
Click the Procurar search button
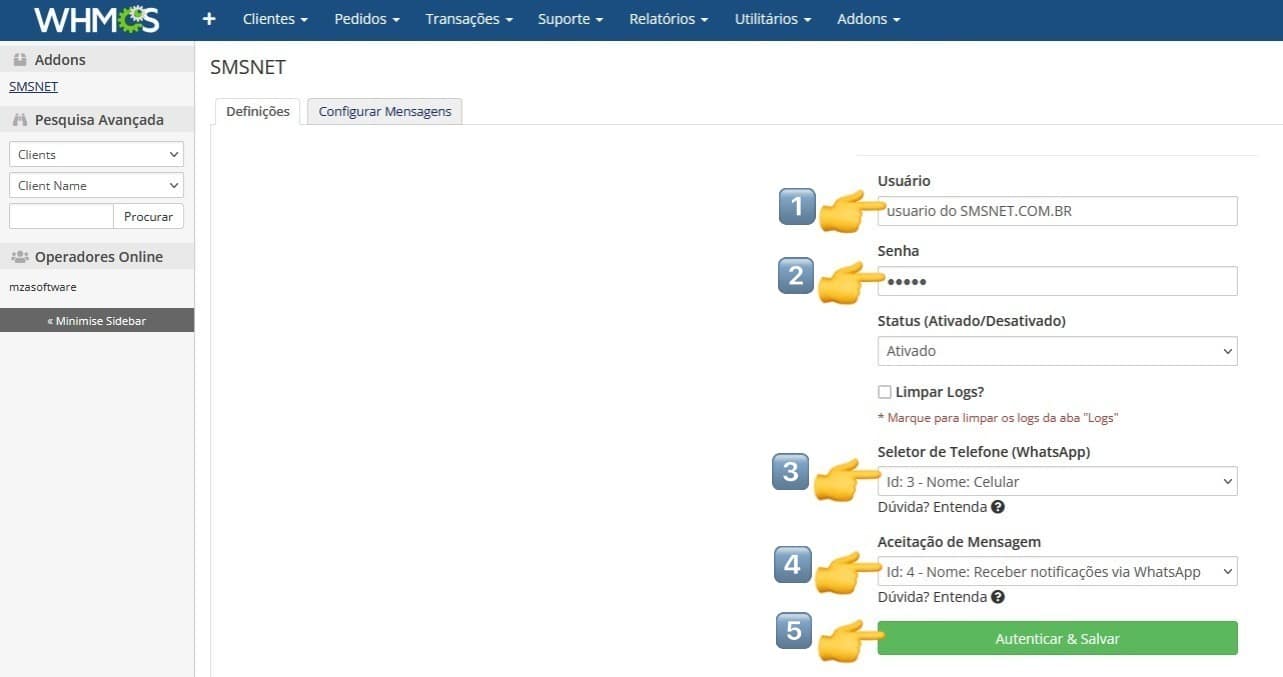148,216
